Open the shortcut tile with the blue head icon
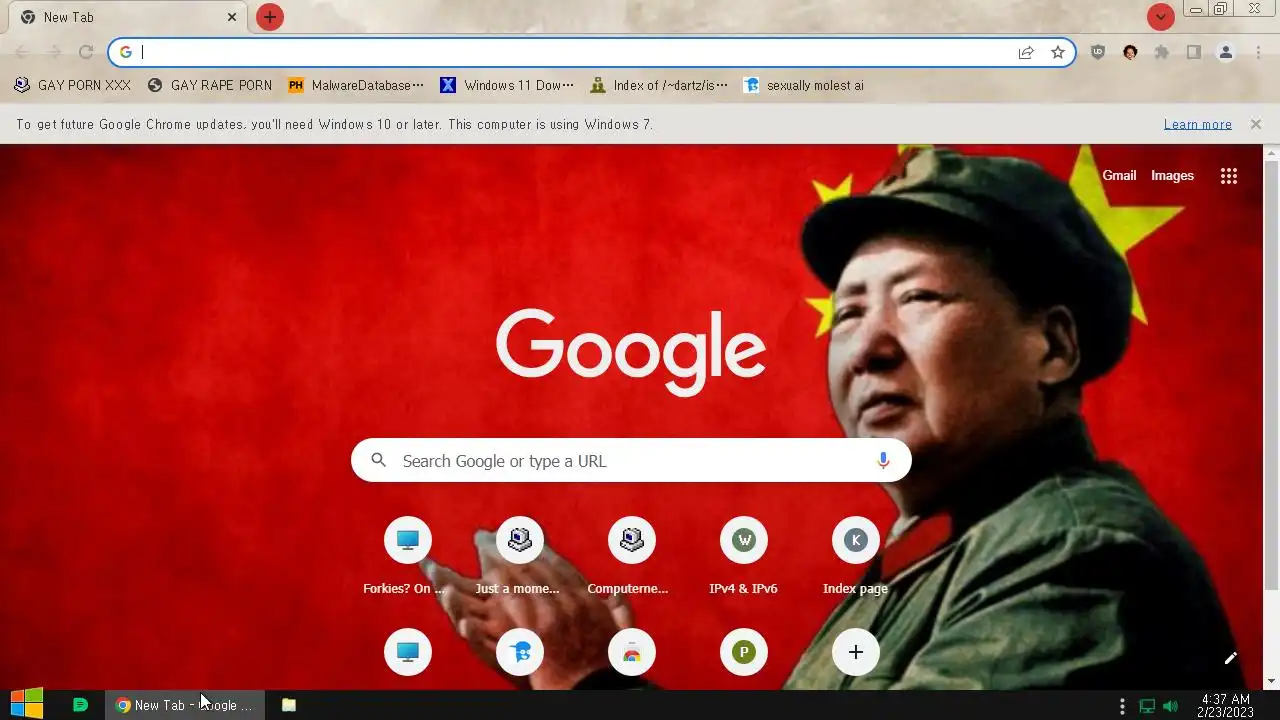 (520, 652)
